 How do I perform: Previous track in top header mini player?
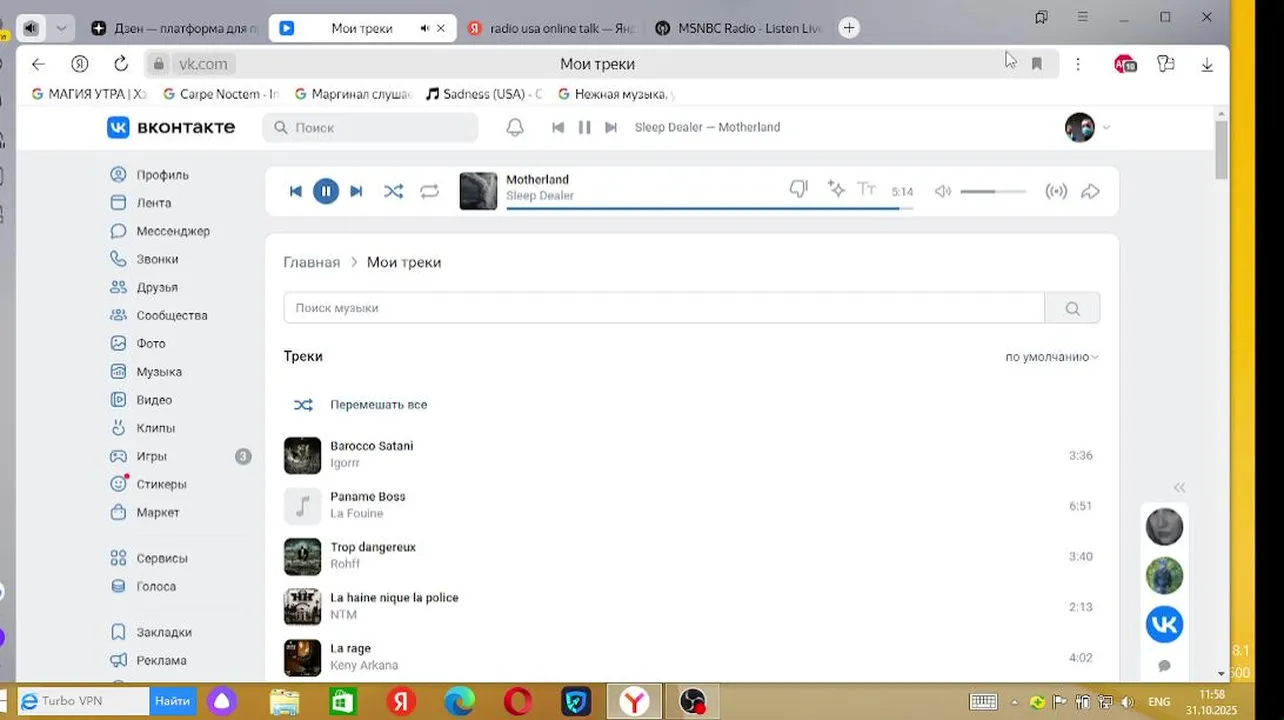558,127
